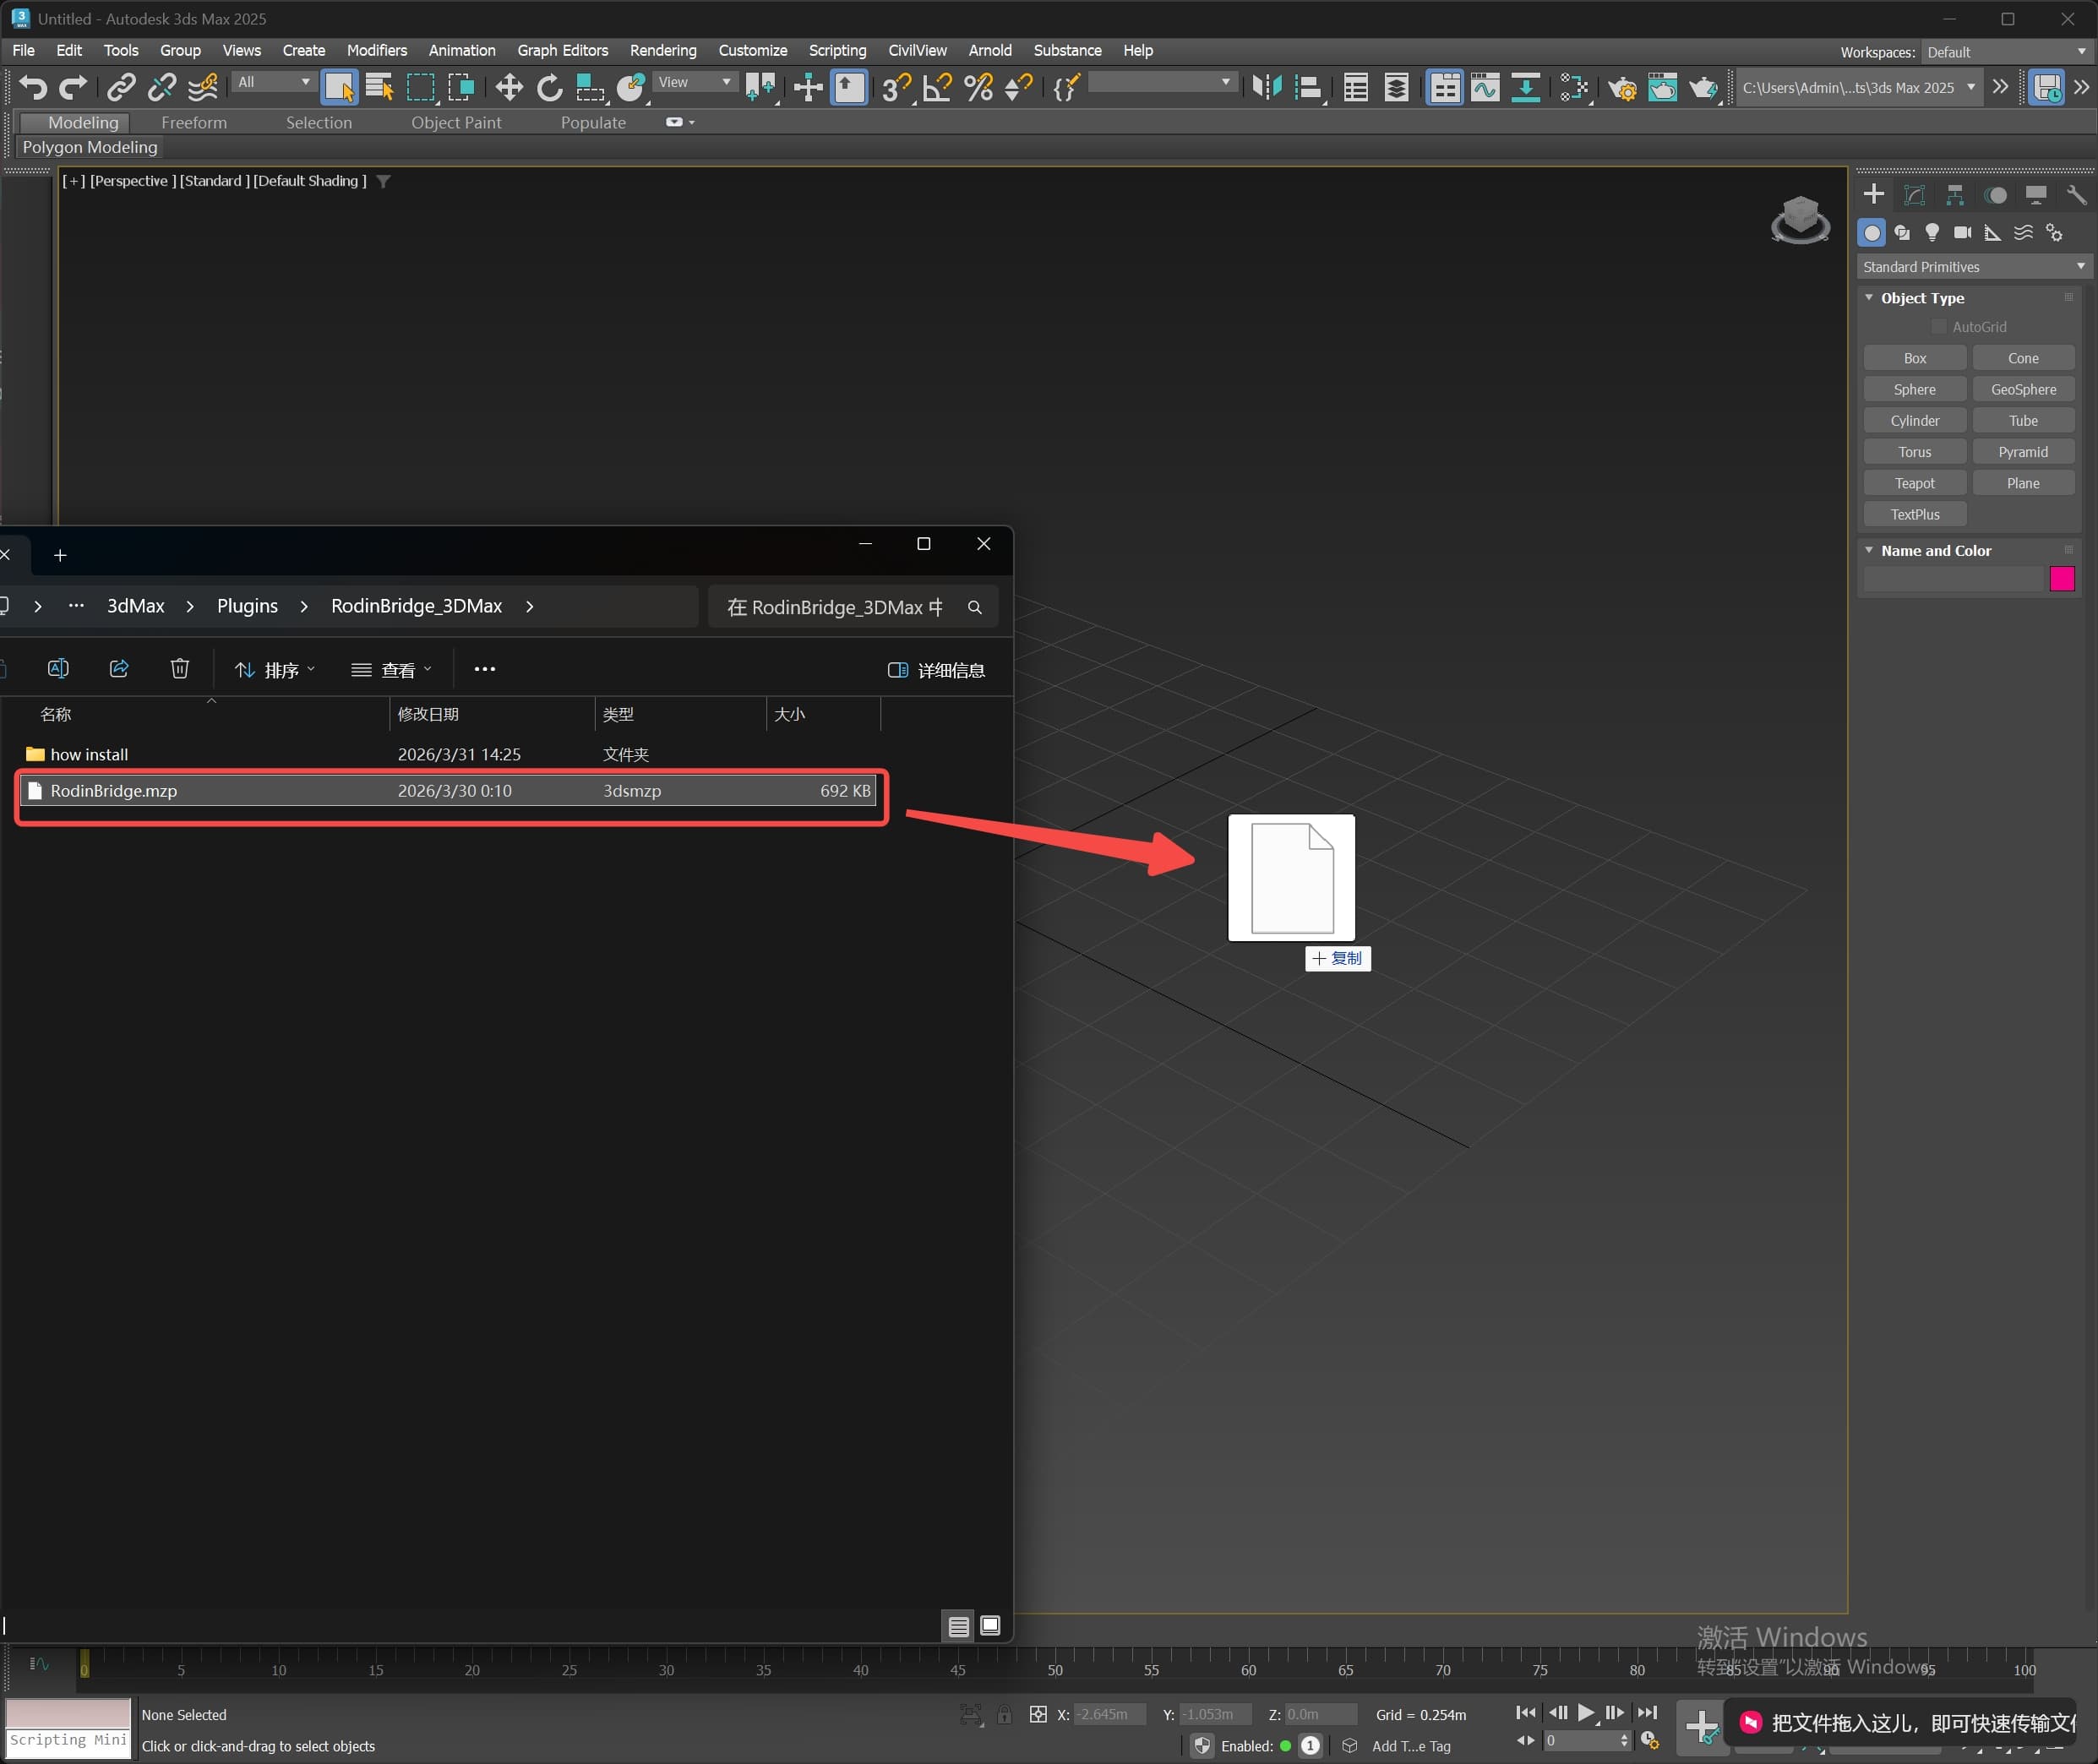The height and width of the screenshot is (1764, 2098).
Task: Click the 详细信息 details pane button
Action: [936, 670]
